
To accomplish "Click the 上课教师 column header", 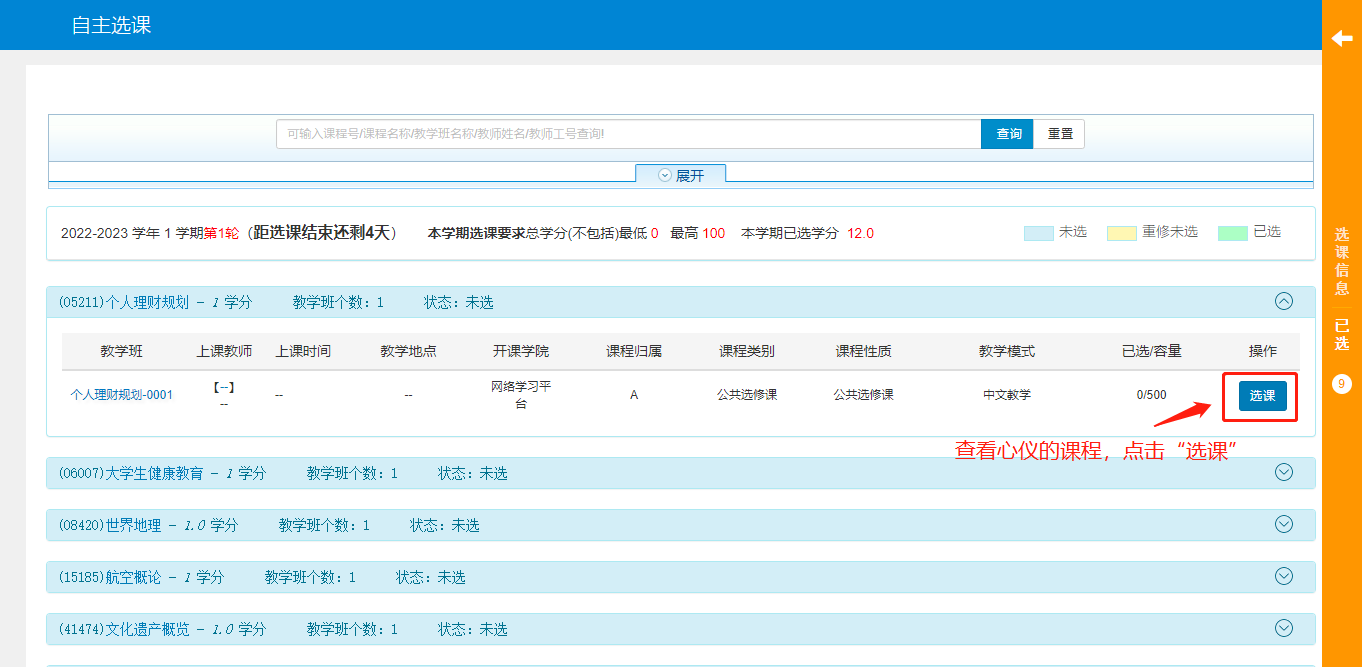I will pyautogui.click(x=224, y=351).
